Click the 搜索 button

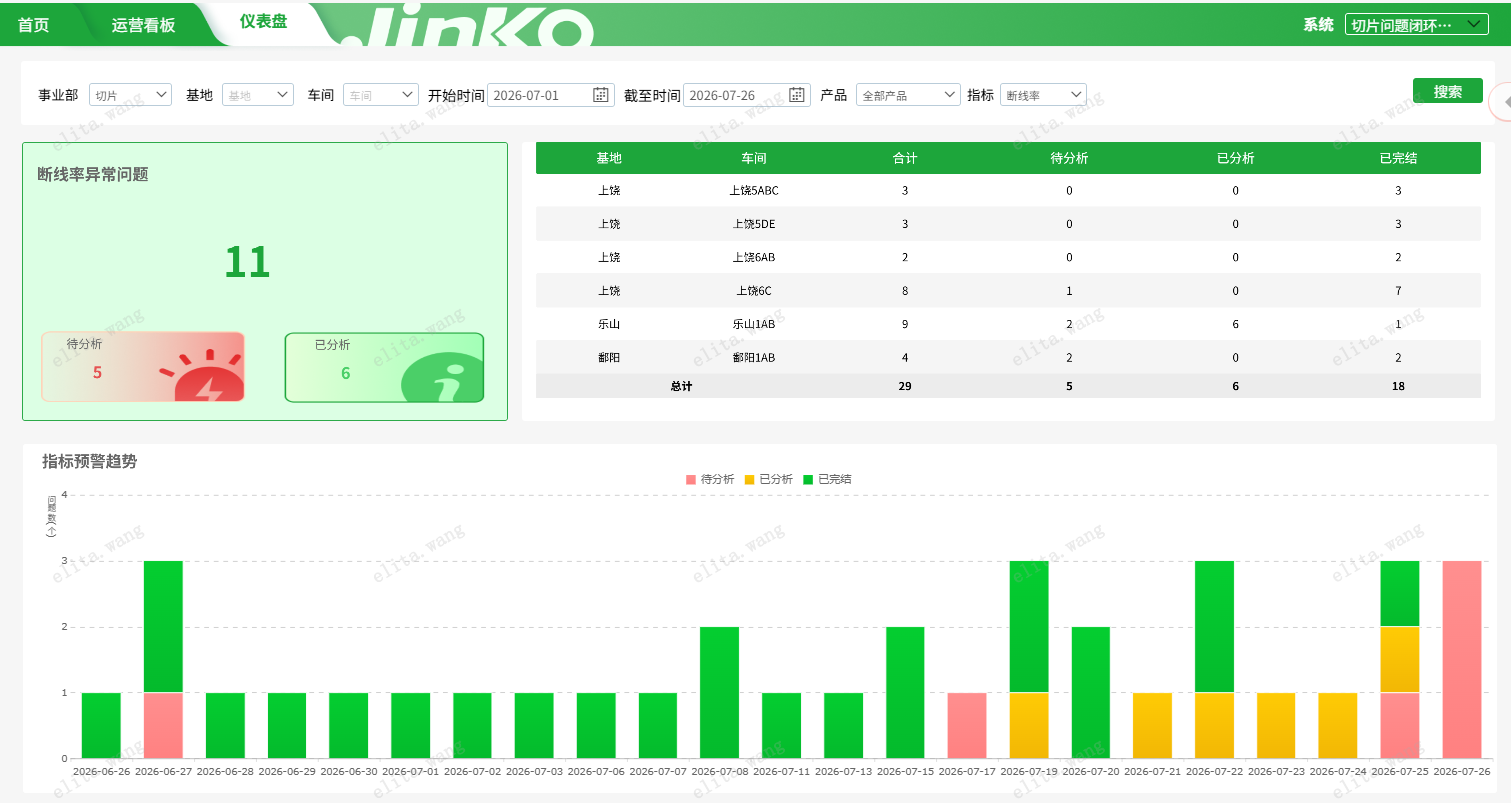pyautogui.click(x=1447, y=91)
